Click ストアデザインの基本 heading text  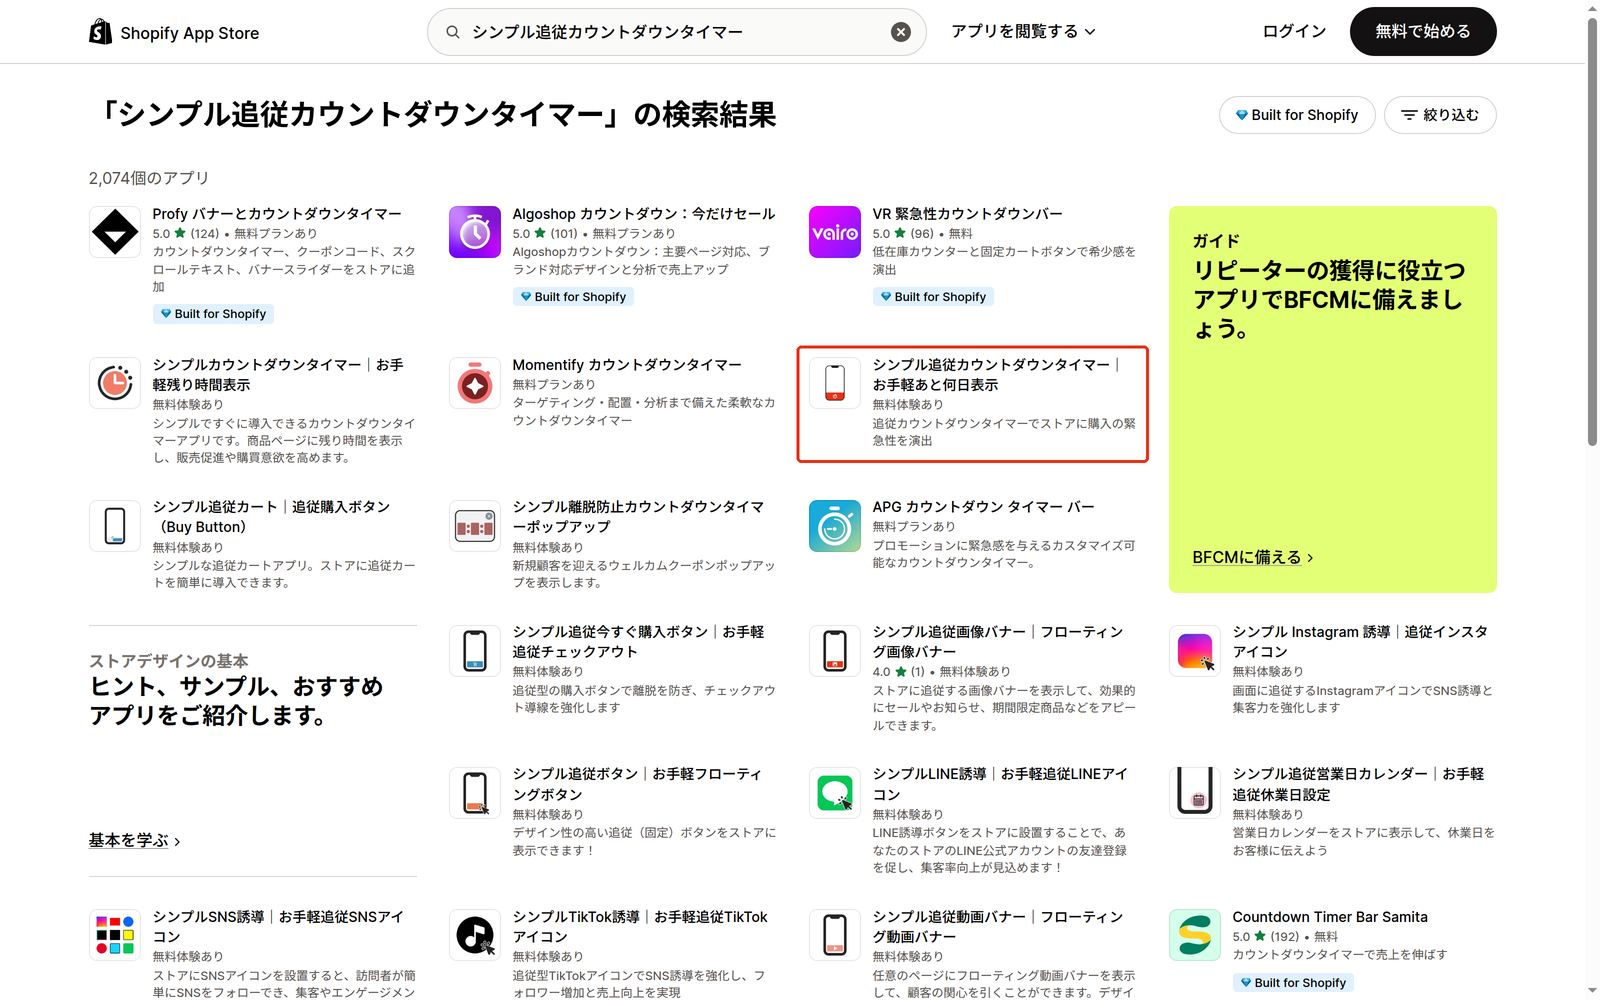(x=169, y=661)
